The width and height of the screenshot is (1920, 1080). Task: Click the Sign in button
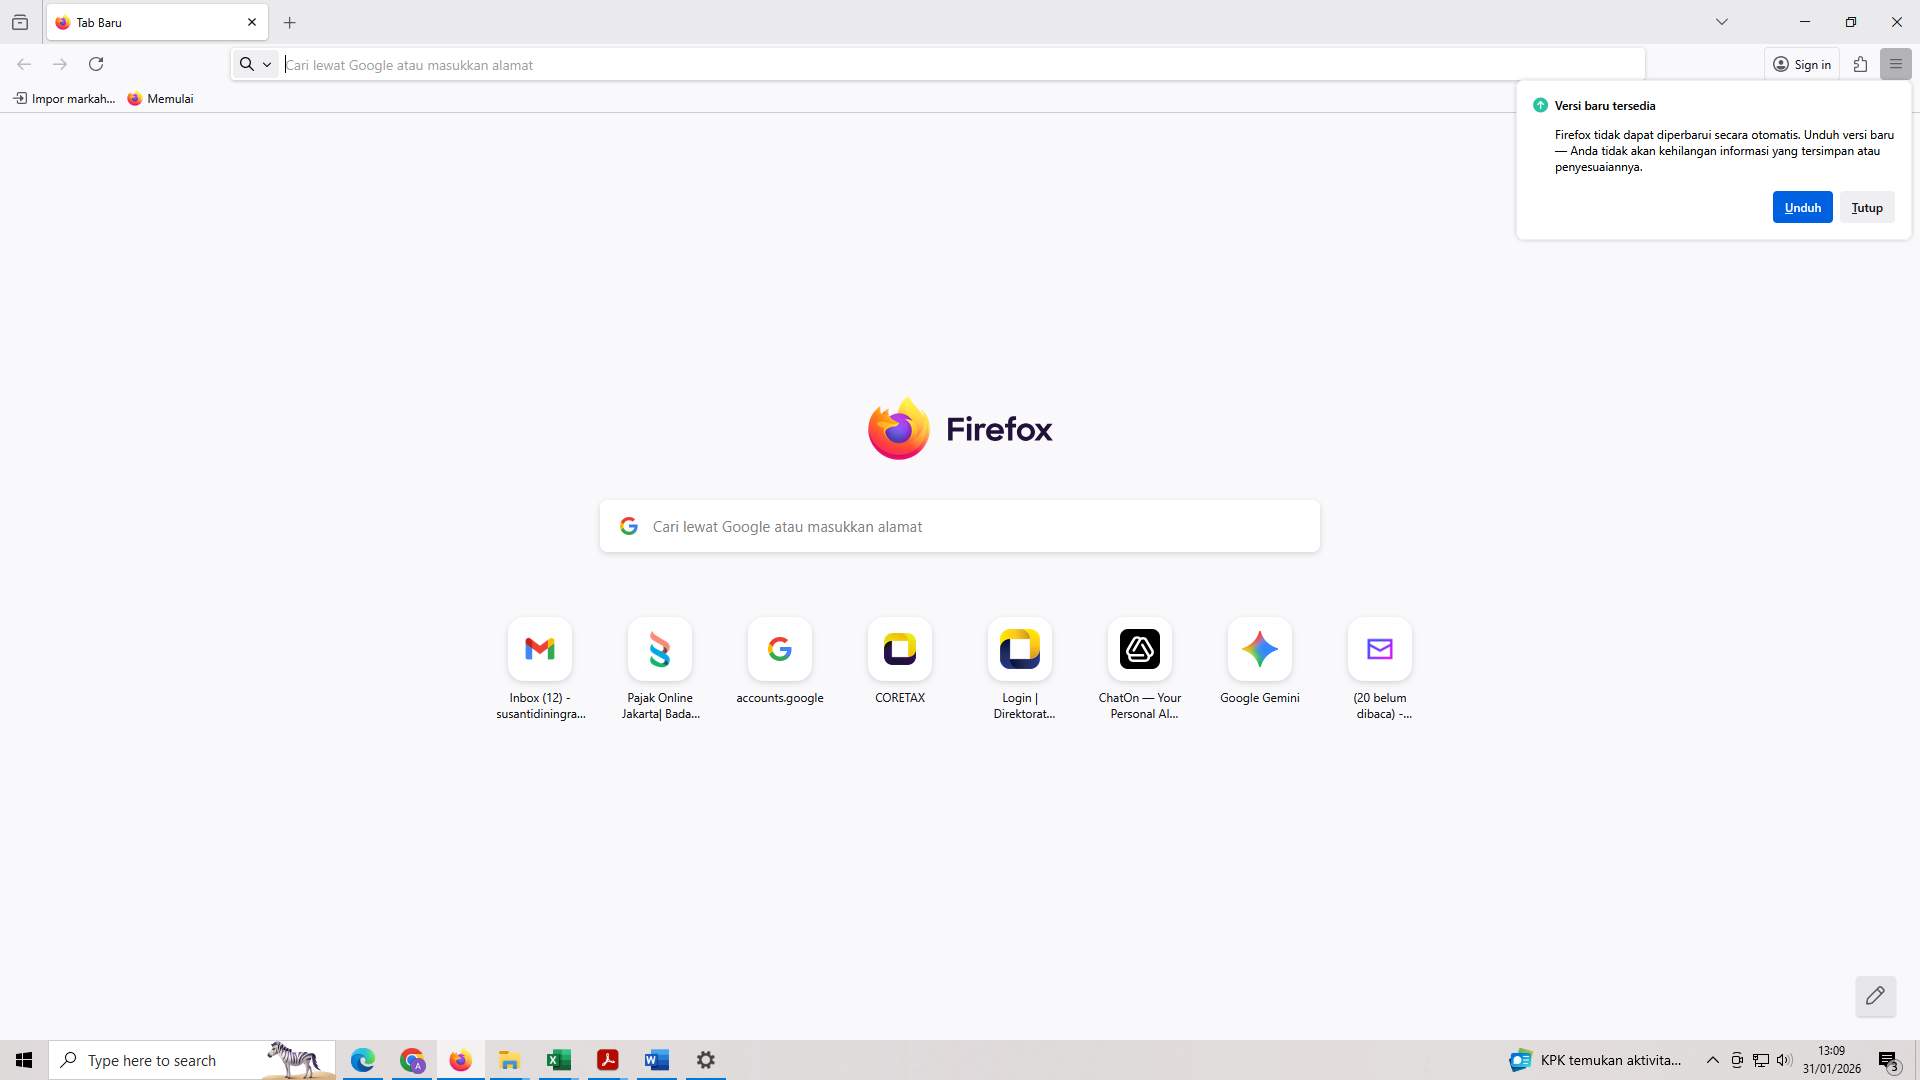point(1802,64)
